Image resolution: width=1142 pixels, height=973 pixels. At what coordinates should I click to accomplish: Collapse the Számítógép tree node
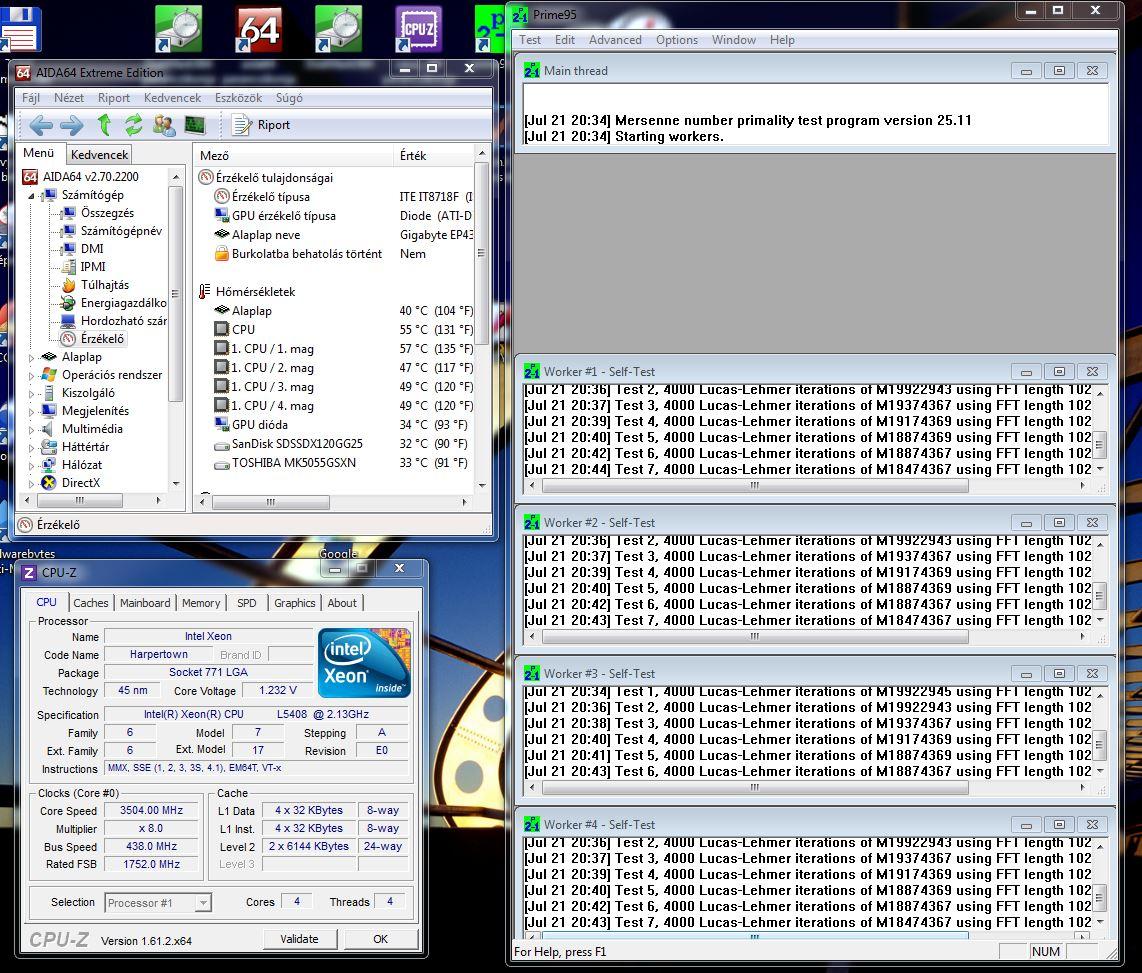31,195
